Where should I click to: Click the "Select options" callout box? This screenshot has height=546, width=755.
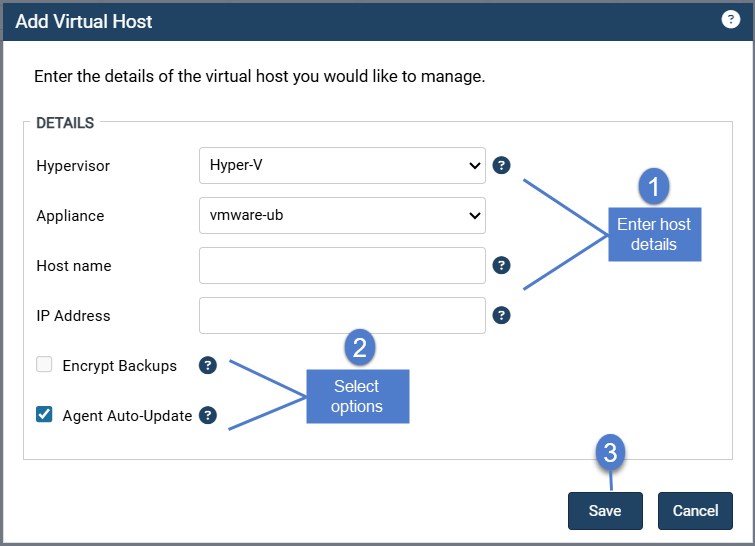point(357,396)
